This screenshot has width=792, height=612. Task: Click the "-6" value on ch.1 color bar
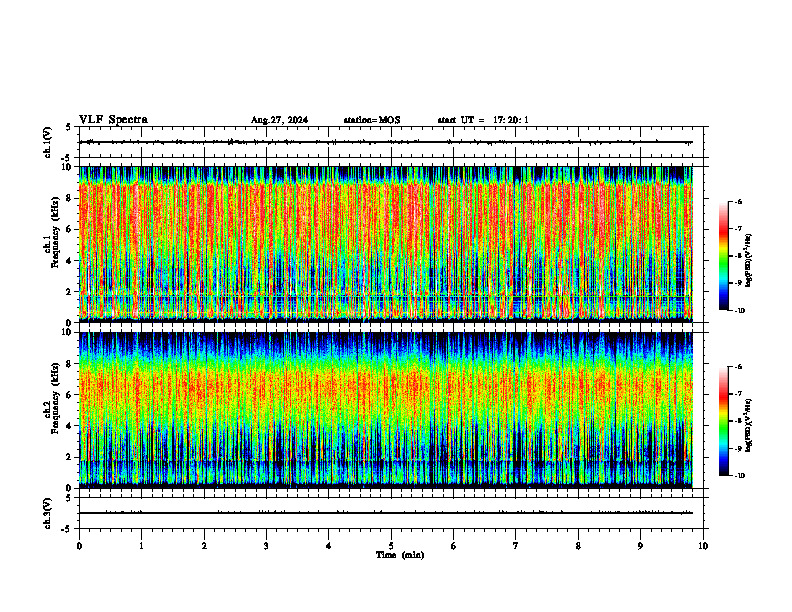tap(738, 201)
